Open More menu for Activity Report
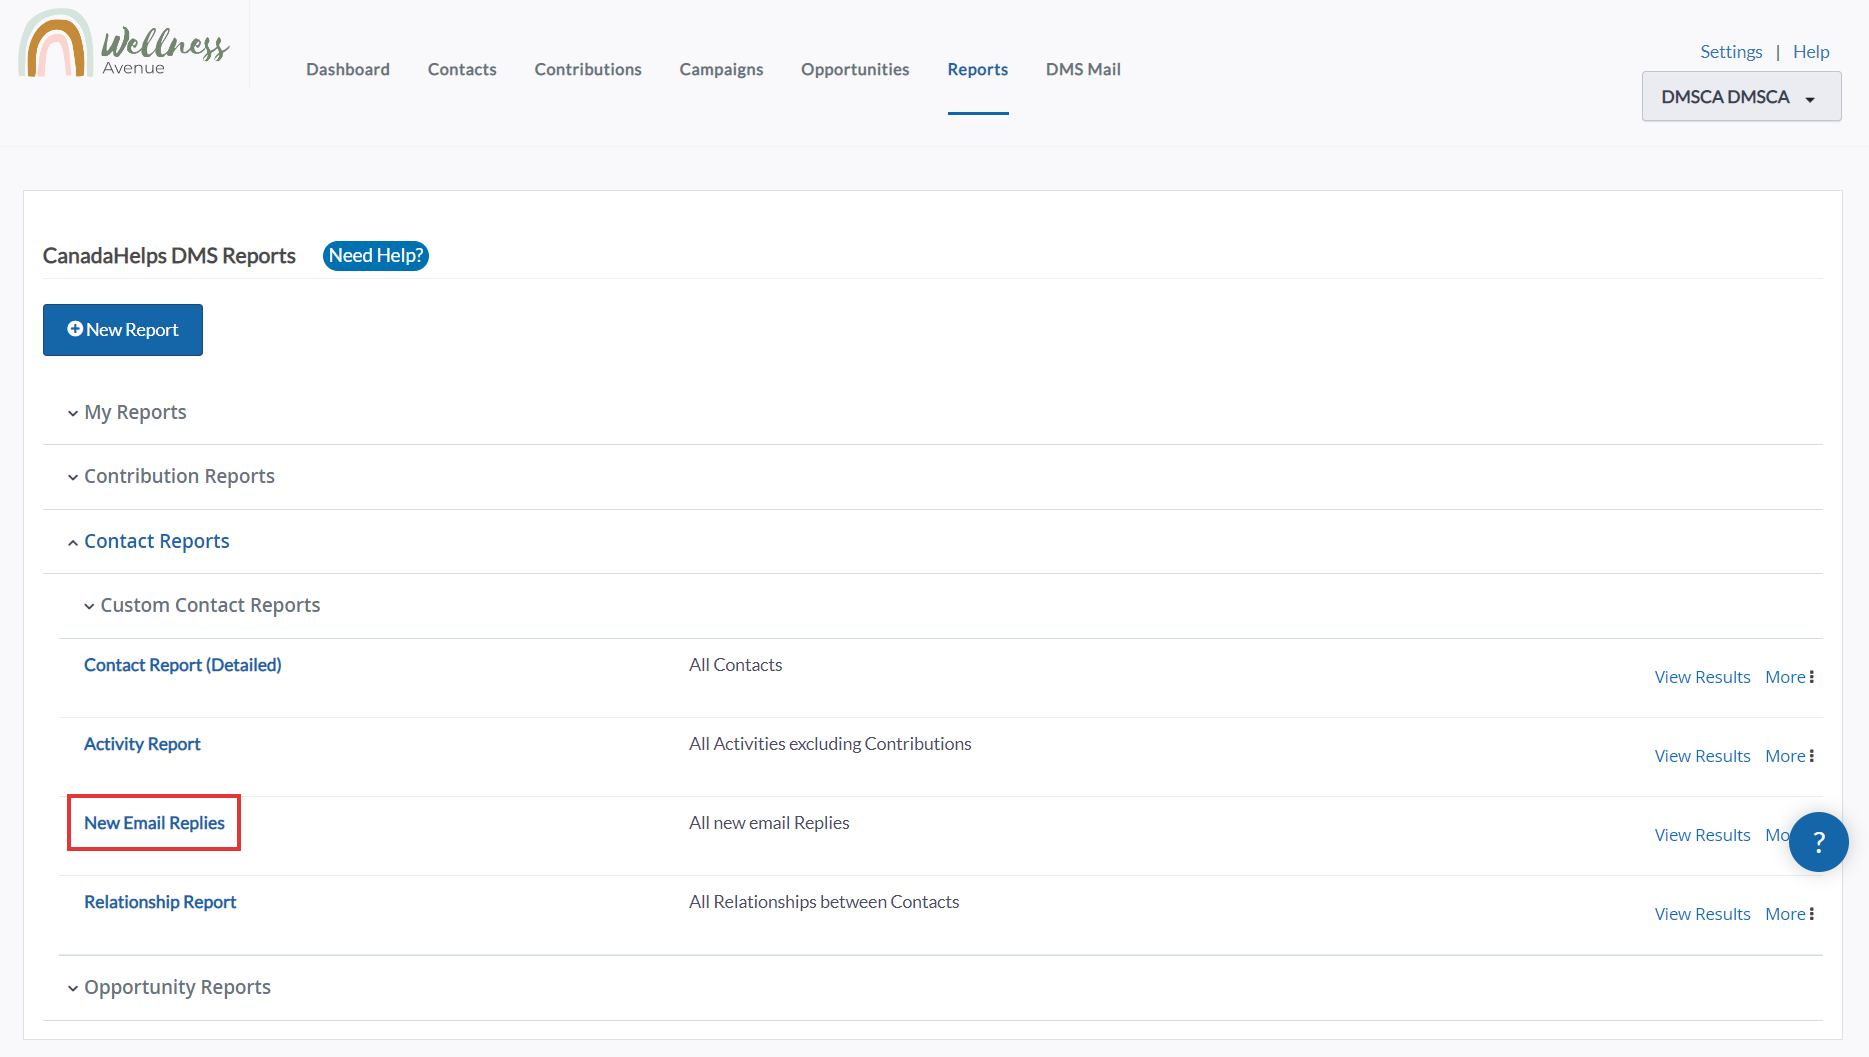The width and height of the screenshot is (1869, 1057). point(1790,756)
